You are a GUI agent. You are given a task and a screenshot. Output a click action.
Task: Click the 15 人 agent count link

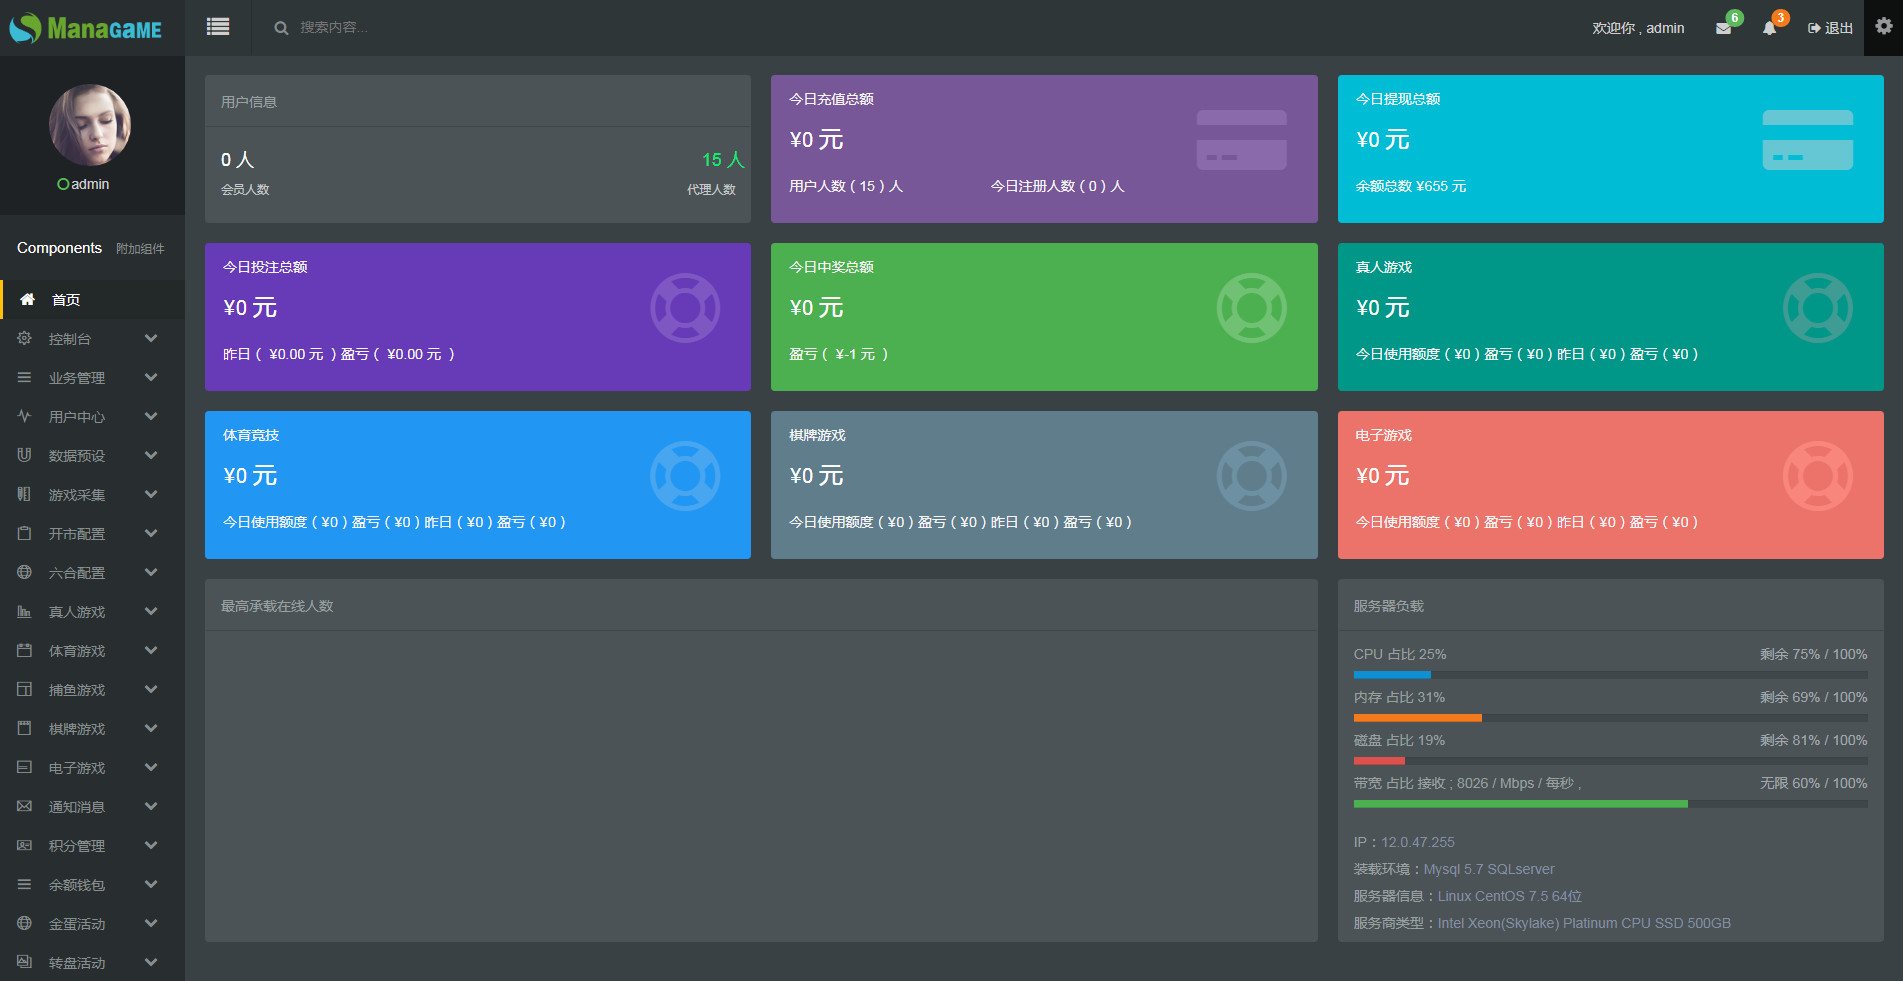pyautogui.click(x=722, y=160)
